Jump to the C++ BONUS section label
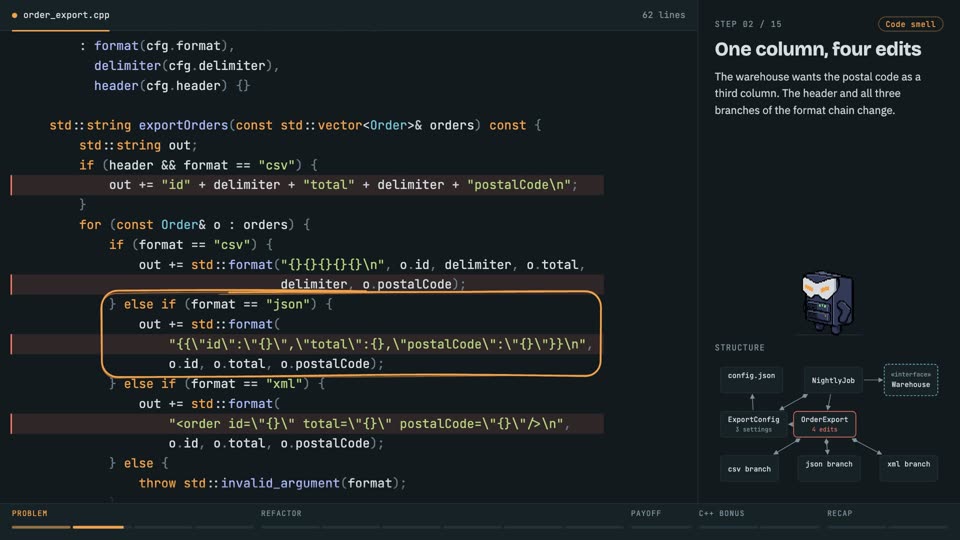The image size is (960, 540). pos(721,513)
